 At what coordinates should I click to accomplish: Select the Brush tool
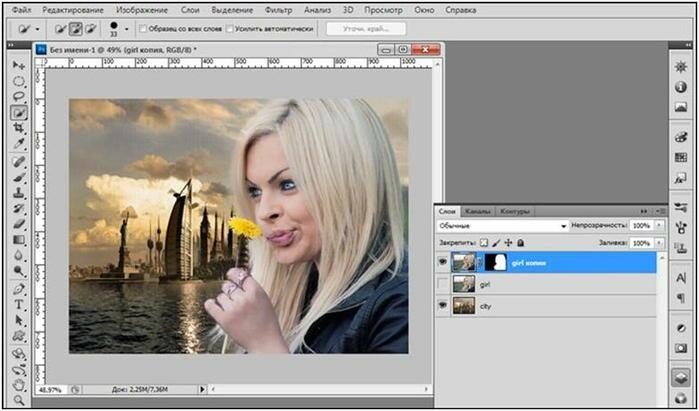[19, 178]
